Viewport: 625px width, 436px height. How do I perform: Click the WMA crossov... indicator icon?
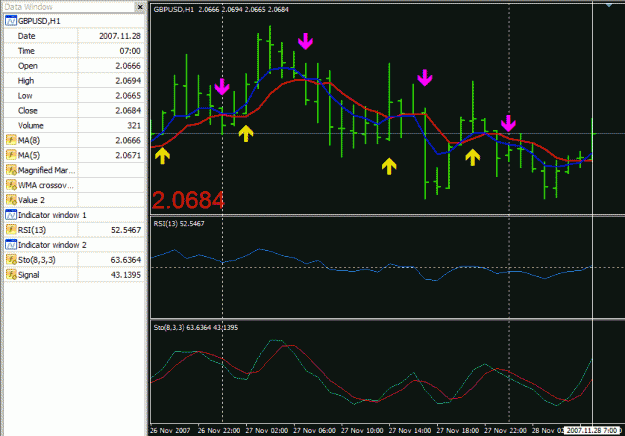pyautogui.click(x=11, y=185)
